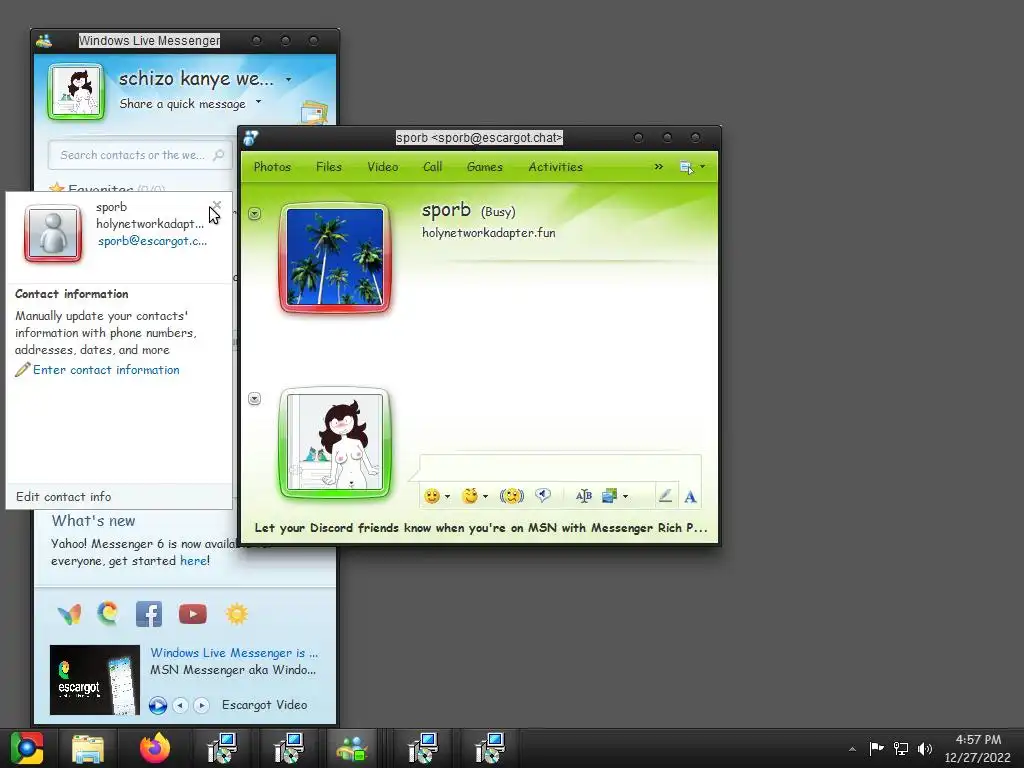Click the What's new heading
The height and width of the screenshot is (768, 1024).
click(93, 520)
